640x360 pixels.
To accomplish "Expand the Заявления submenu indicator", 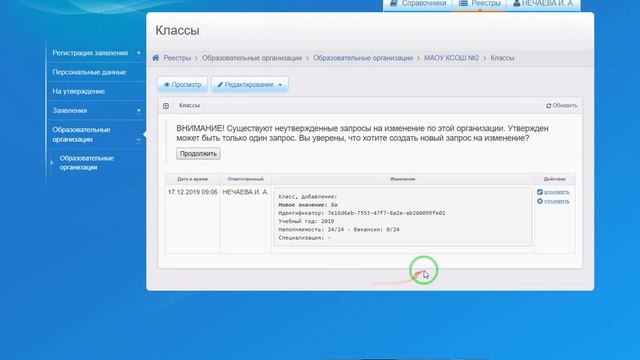I will pos(139,110).
